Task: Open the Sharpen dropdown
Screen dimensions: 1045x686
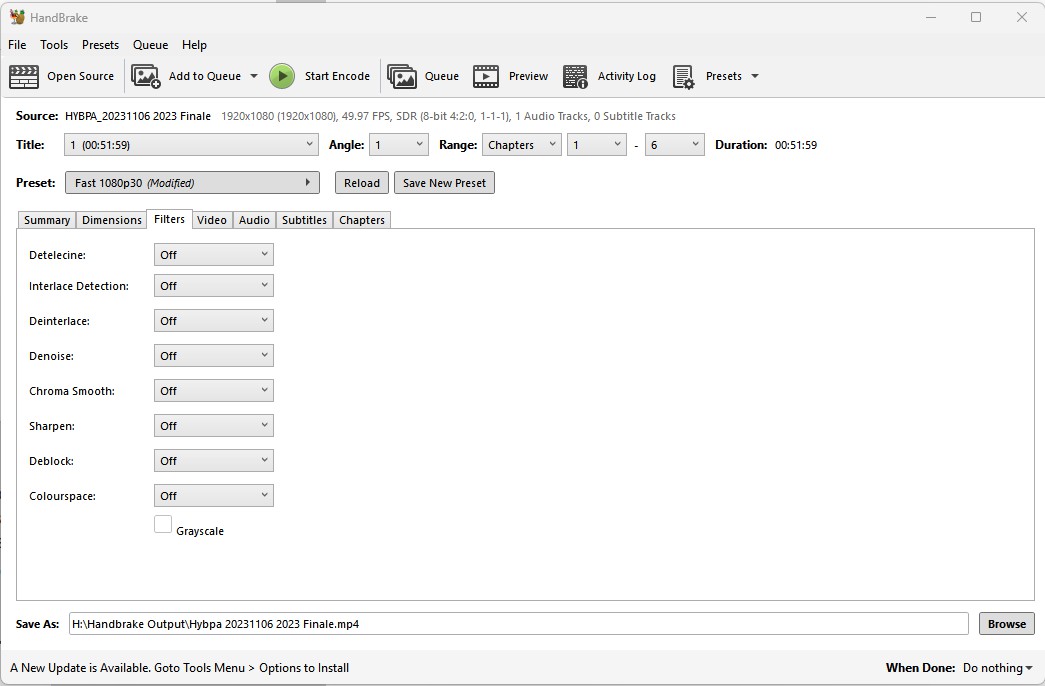Action: point(213,426)
